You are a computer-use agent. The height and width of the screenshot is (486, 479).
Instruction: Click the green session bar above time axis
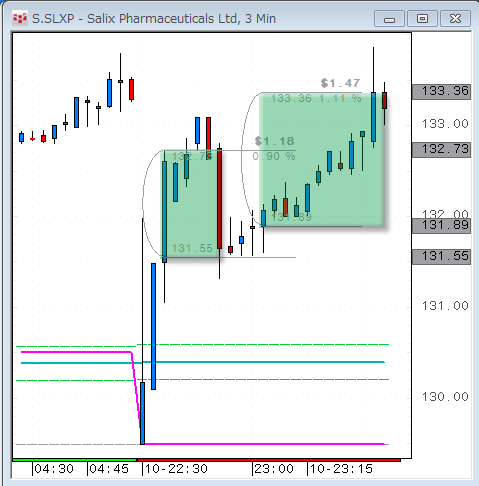point(74,460)
